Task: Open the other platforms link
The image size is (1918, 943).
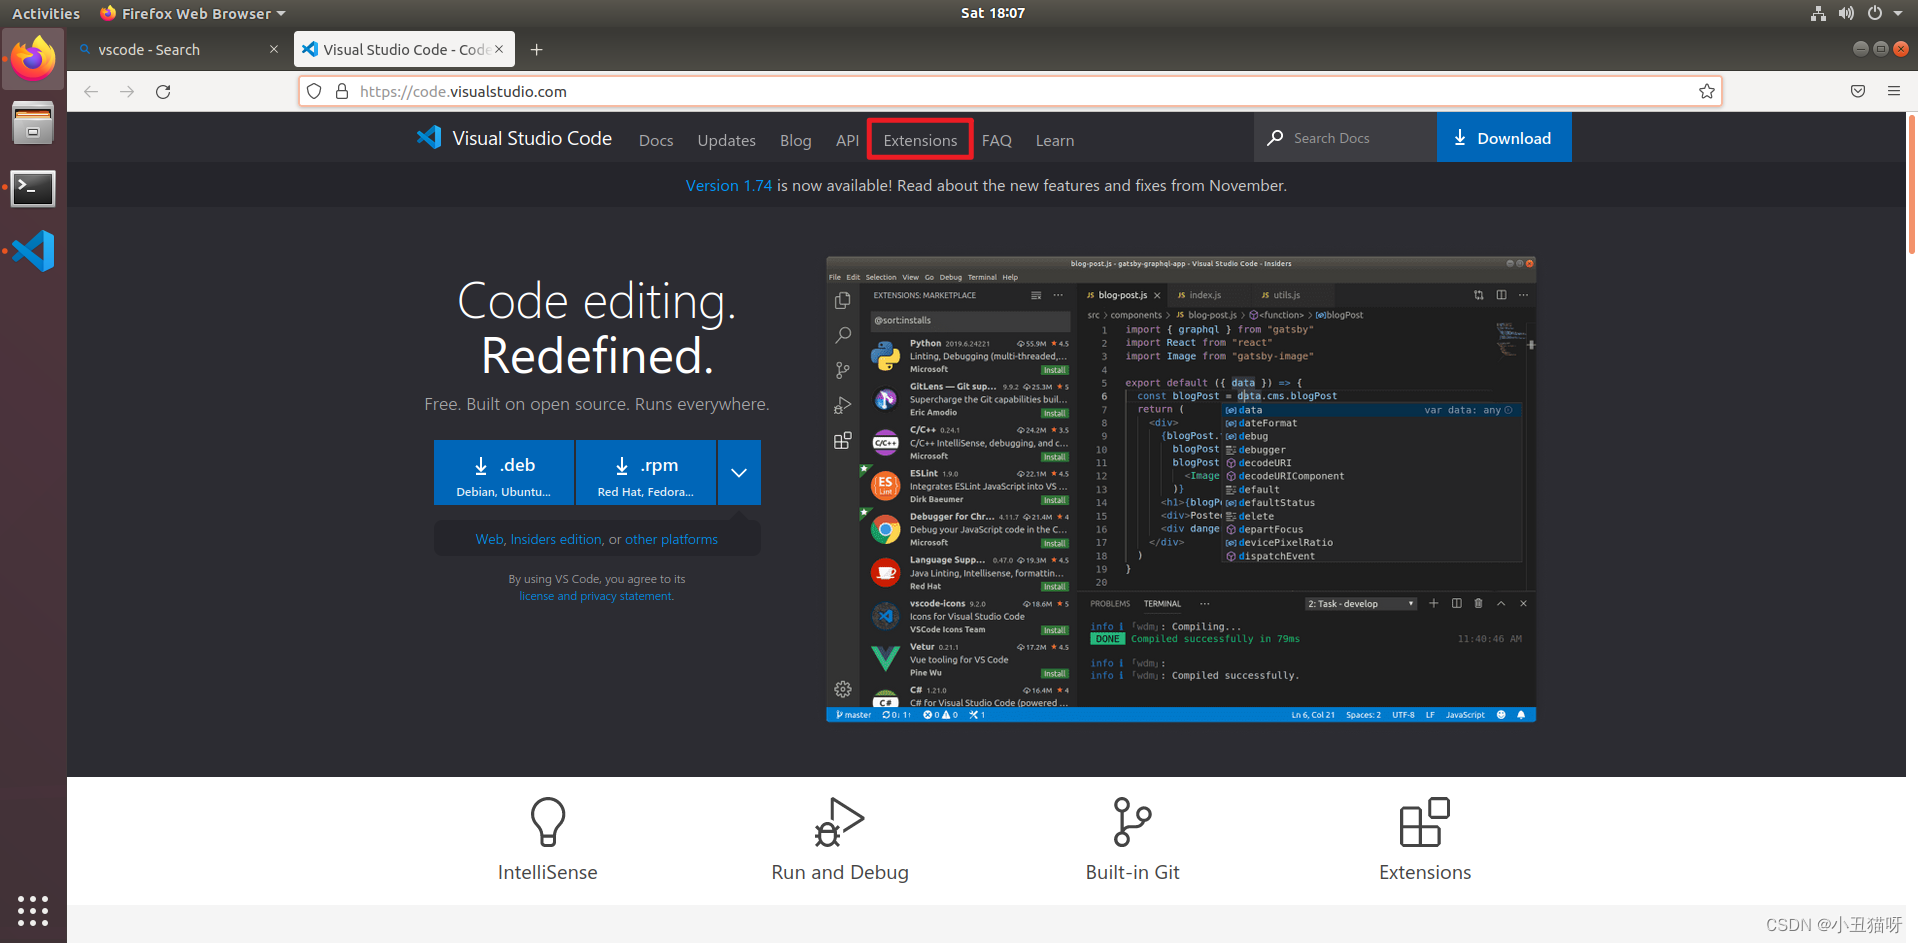Action: [x=671, y=539]
